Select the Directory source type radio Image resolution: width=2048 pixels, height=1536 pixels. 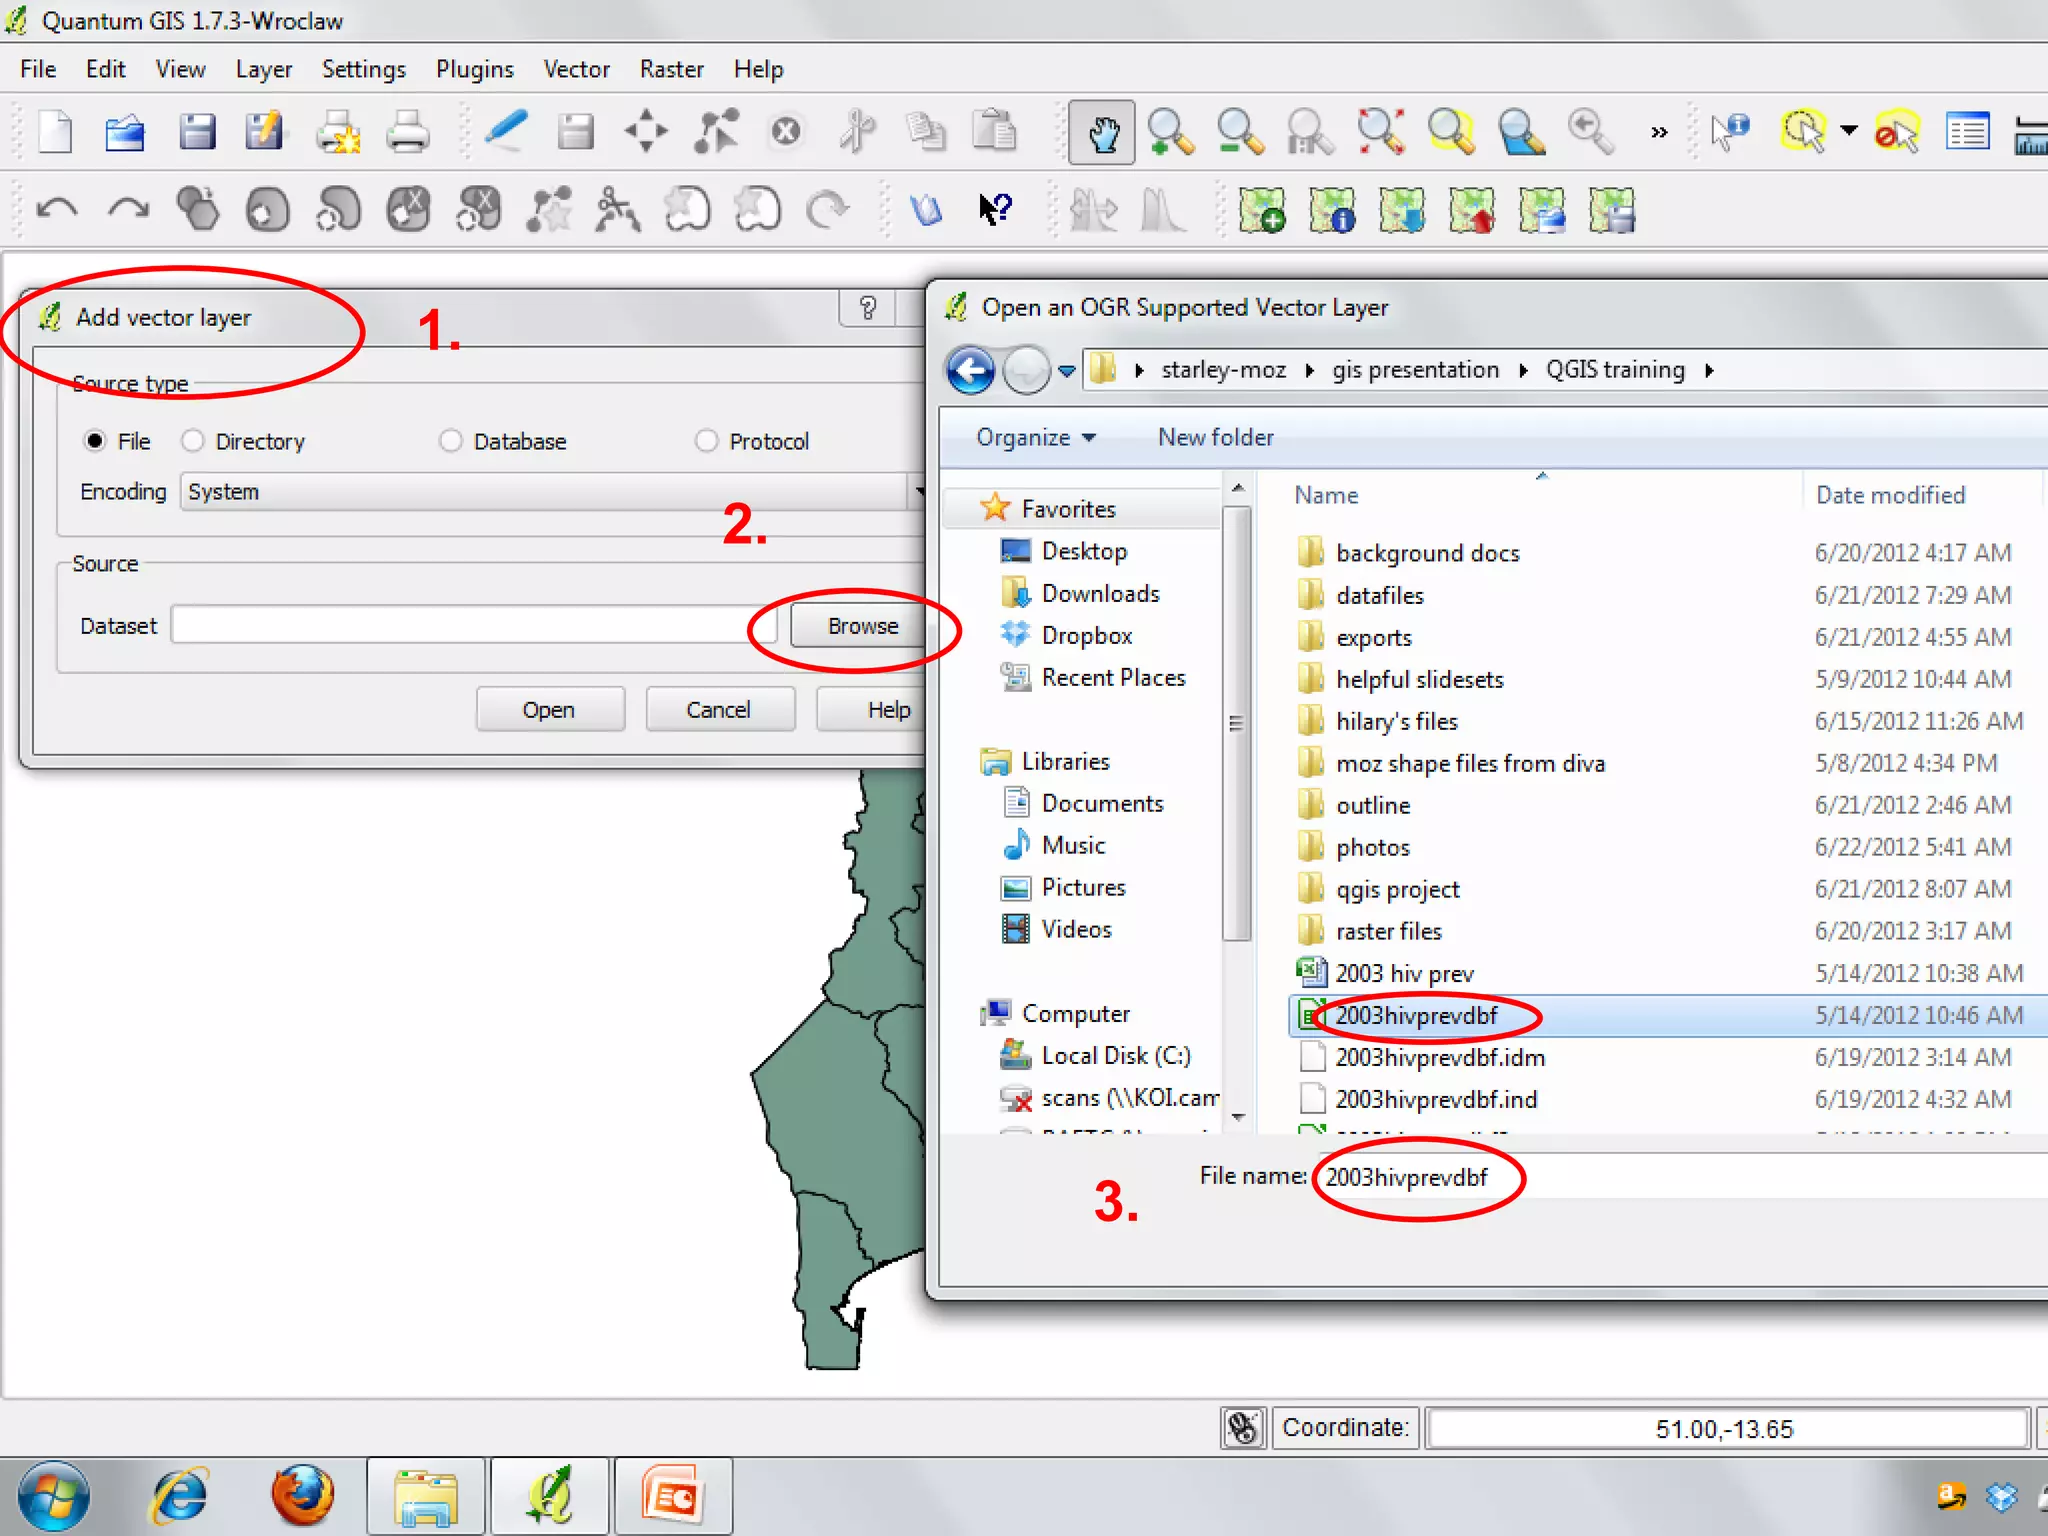pyautogui.click(x=193, y=441)
